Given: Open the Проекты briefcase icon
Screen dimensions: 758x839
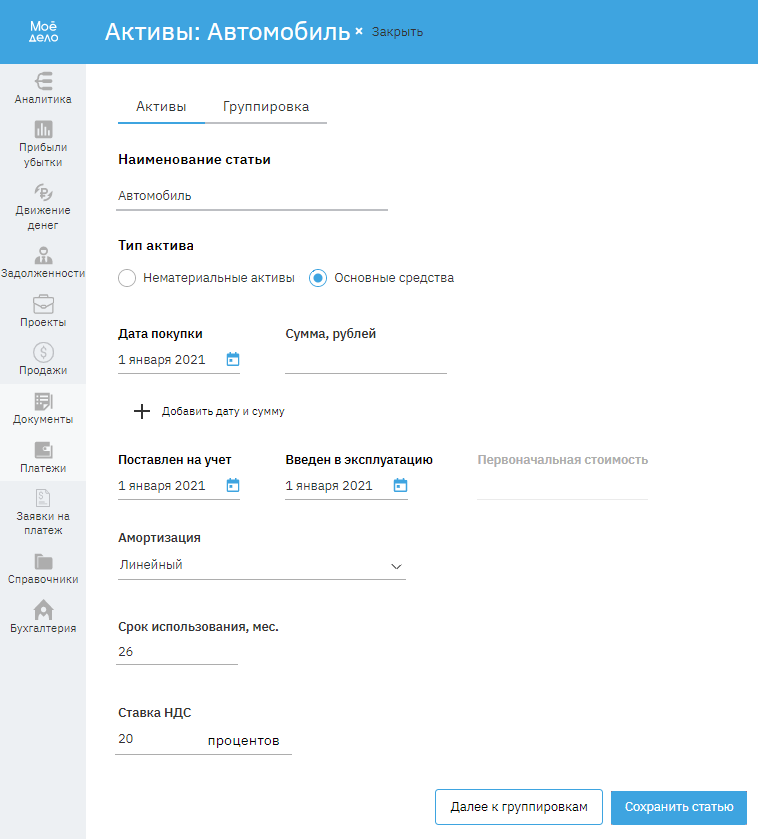Looking at the screenshot, I should pyautogui.click(x=43, y=304).
